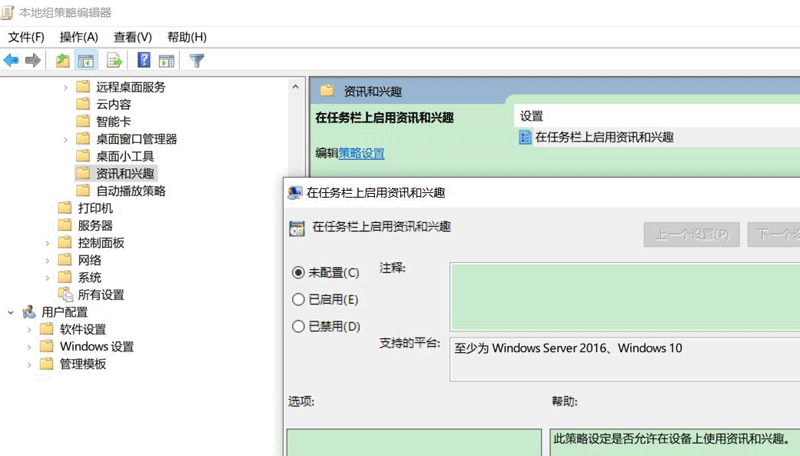The image size is (800, 456).
Task: Click the tree panel scroll-up arrow
Action: click(x=296, y=87)
